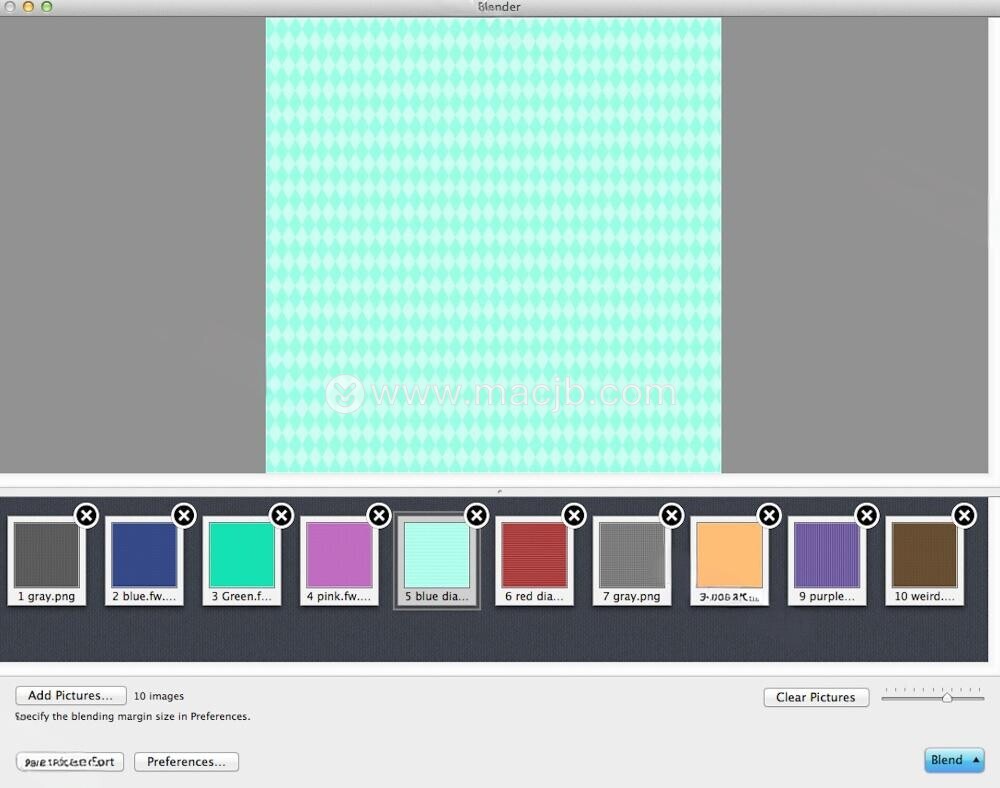Remove the 7 gray.png picture
Screen dimensions: 1000x788
[x=672, y=515]
